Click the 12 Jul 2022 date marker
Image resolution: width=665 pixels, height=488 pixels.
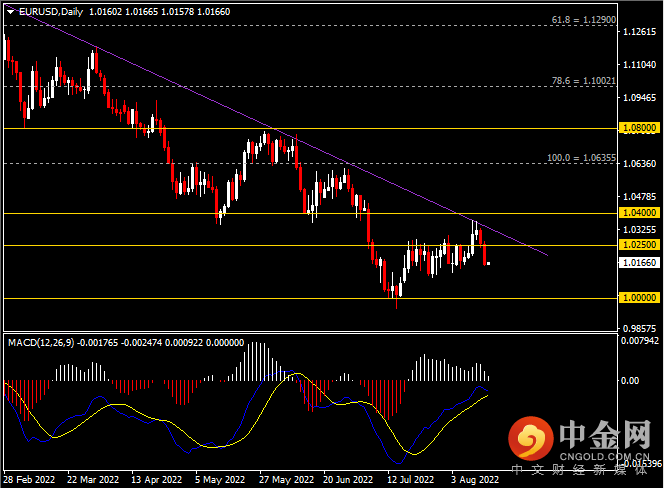411,480
